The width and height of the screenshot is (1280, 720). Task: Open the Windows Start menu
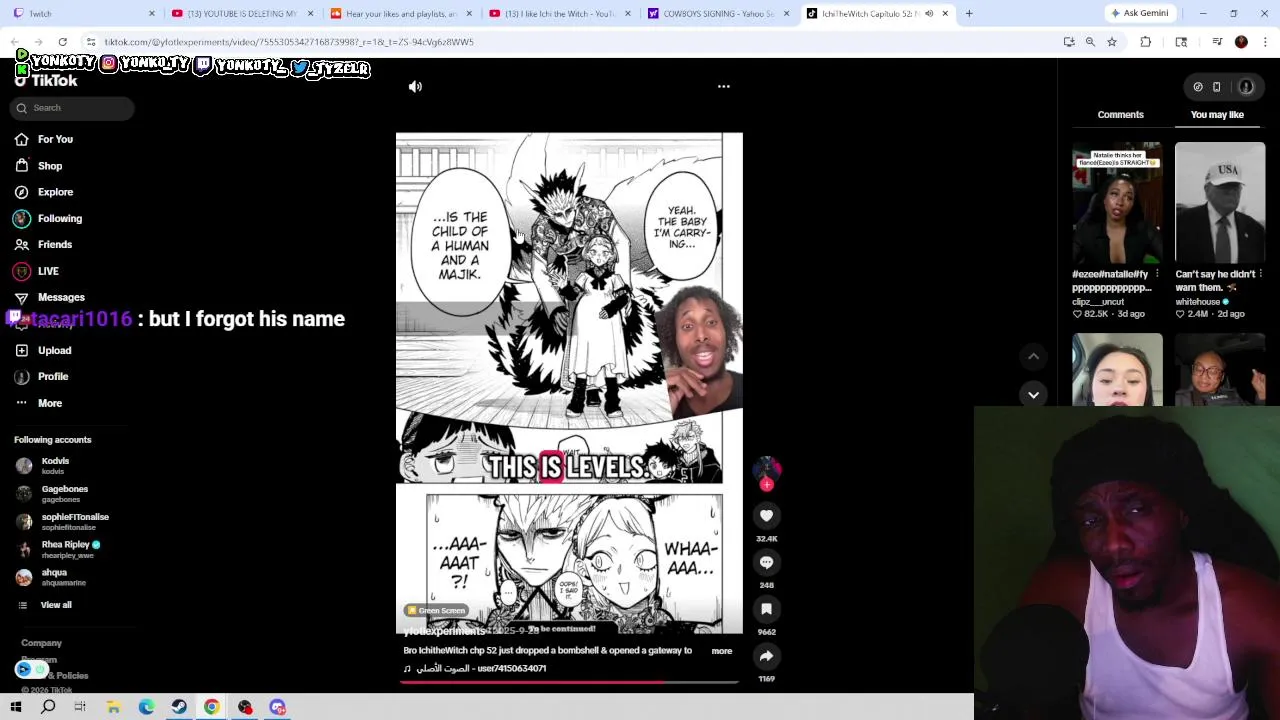(16, 707)
